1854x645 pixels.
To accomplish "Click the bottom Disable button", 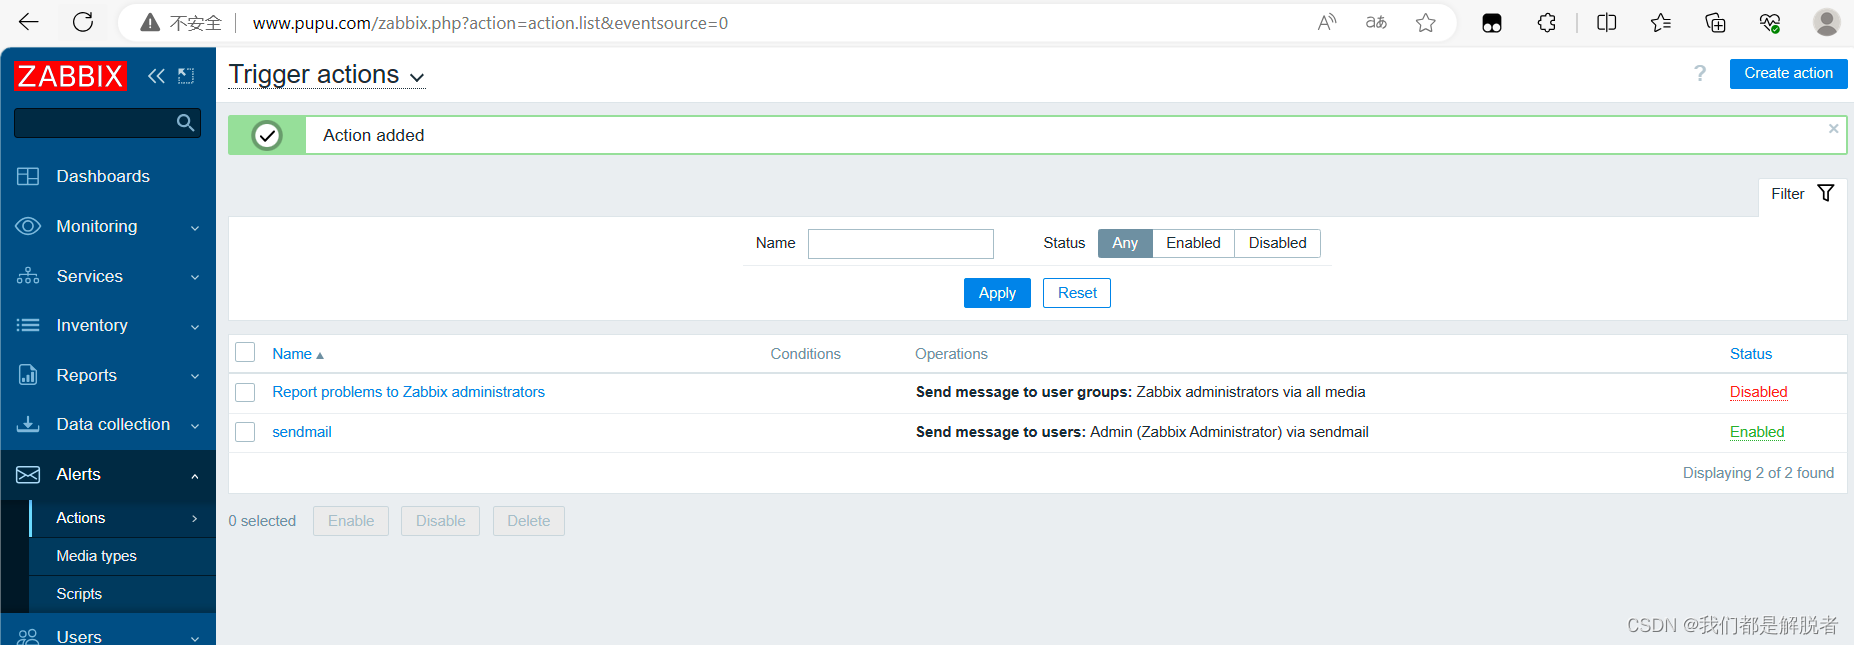I will click(440, 521).
